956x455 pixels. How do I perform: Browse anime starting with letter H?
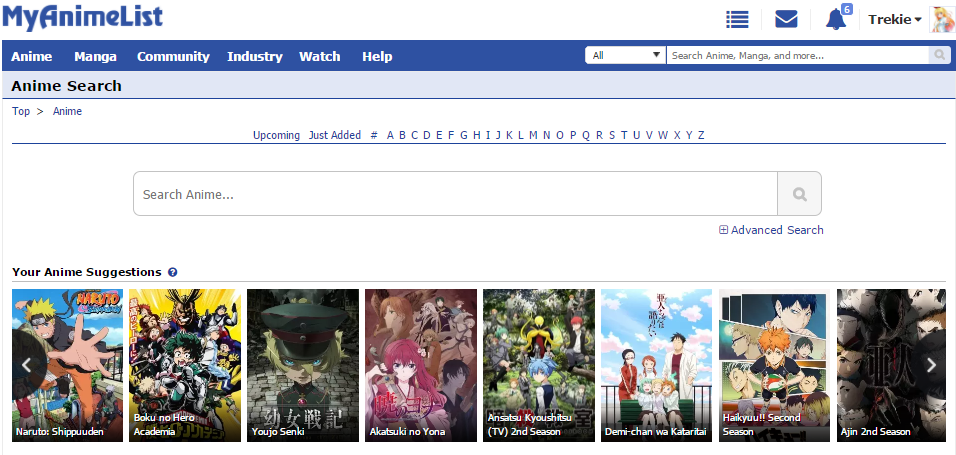coord(477,135)
